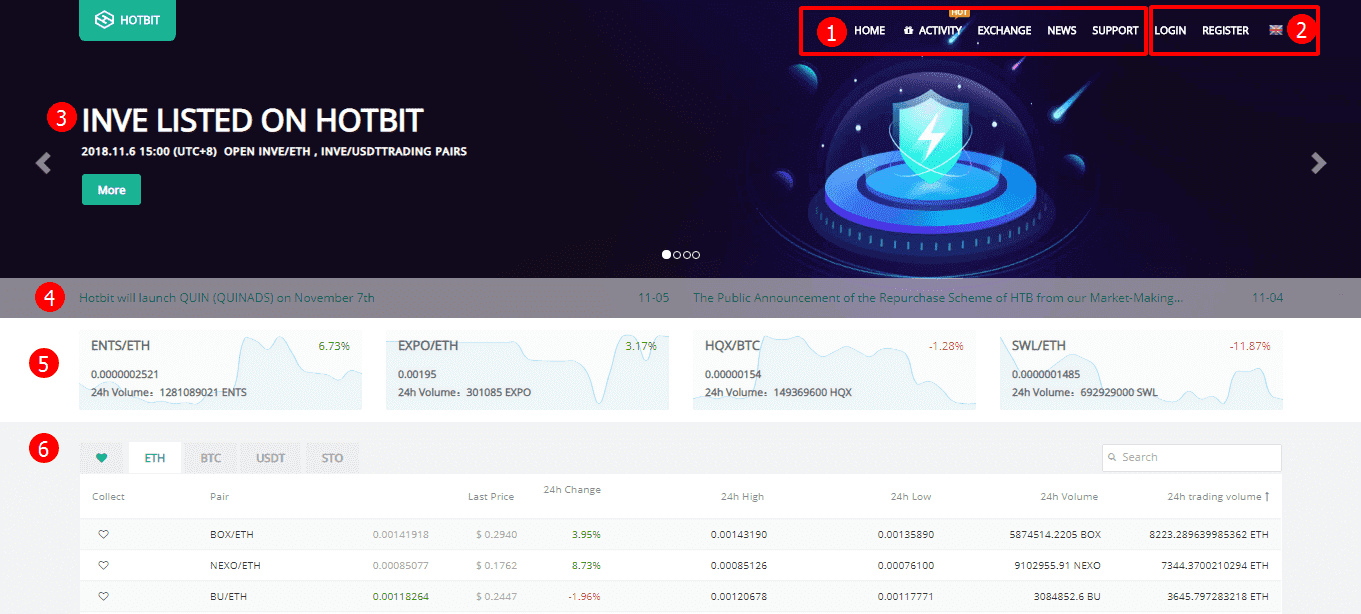Click the Last Price column header
This screenshot has width=1361, height=614.
(491, 496)
